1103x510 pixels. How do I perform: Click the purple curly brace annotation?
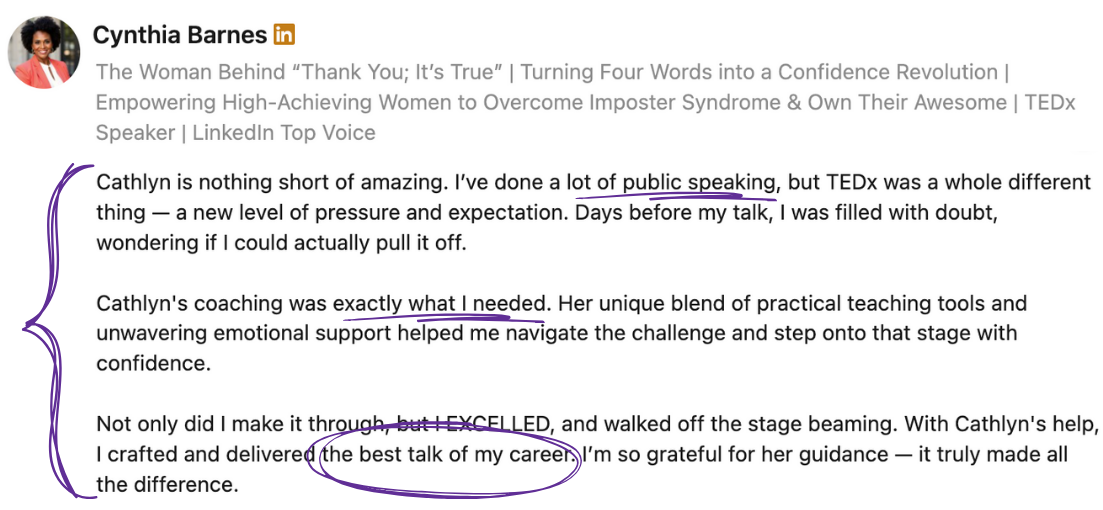pyautogui.click(x=60, y=331)
